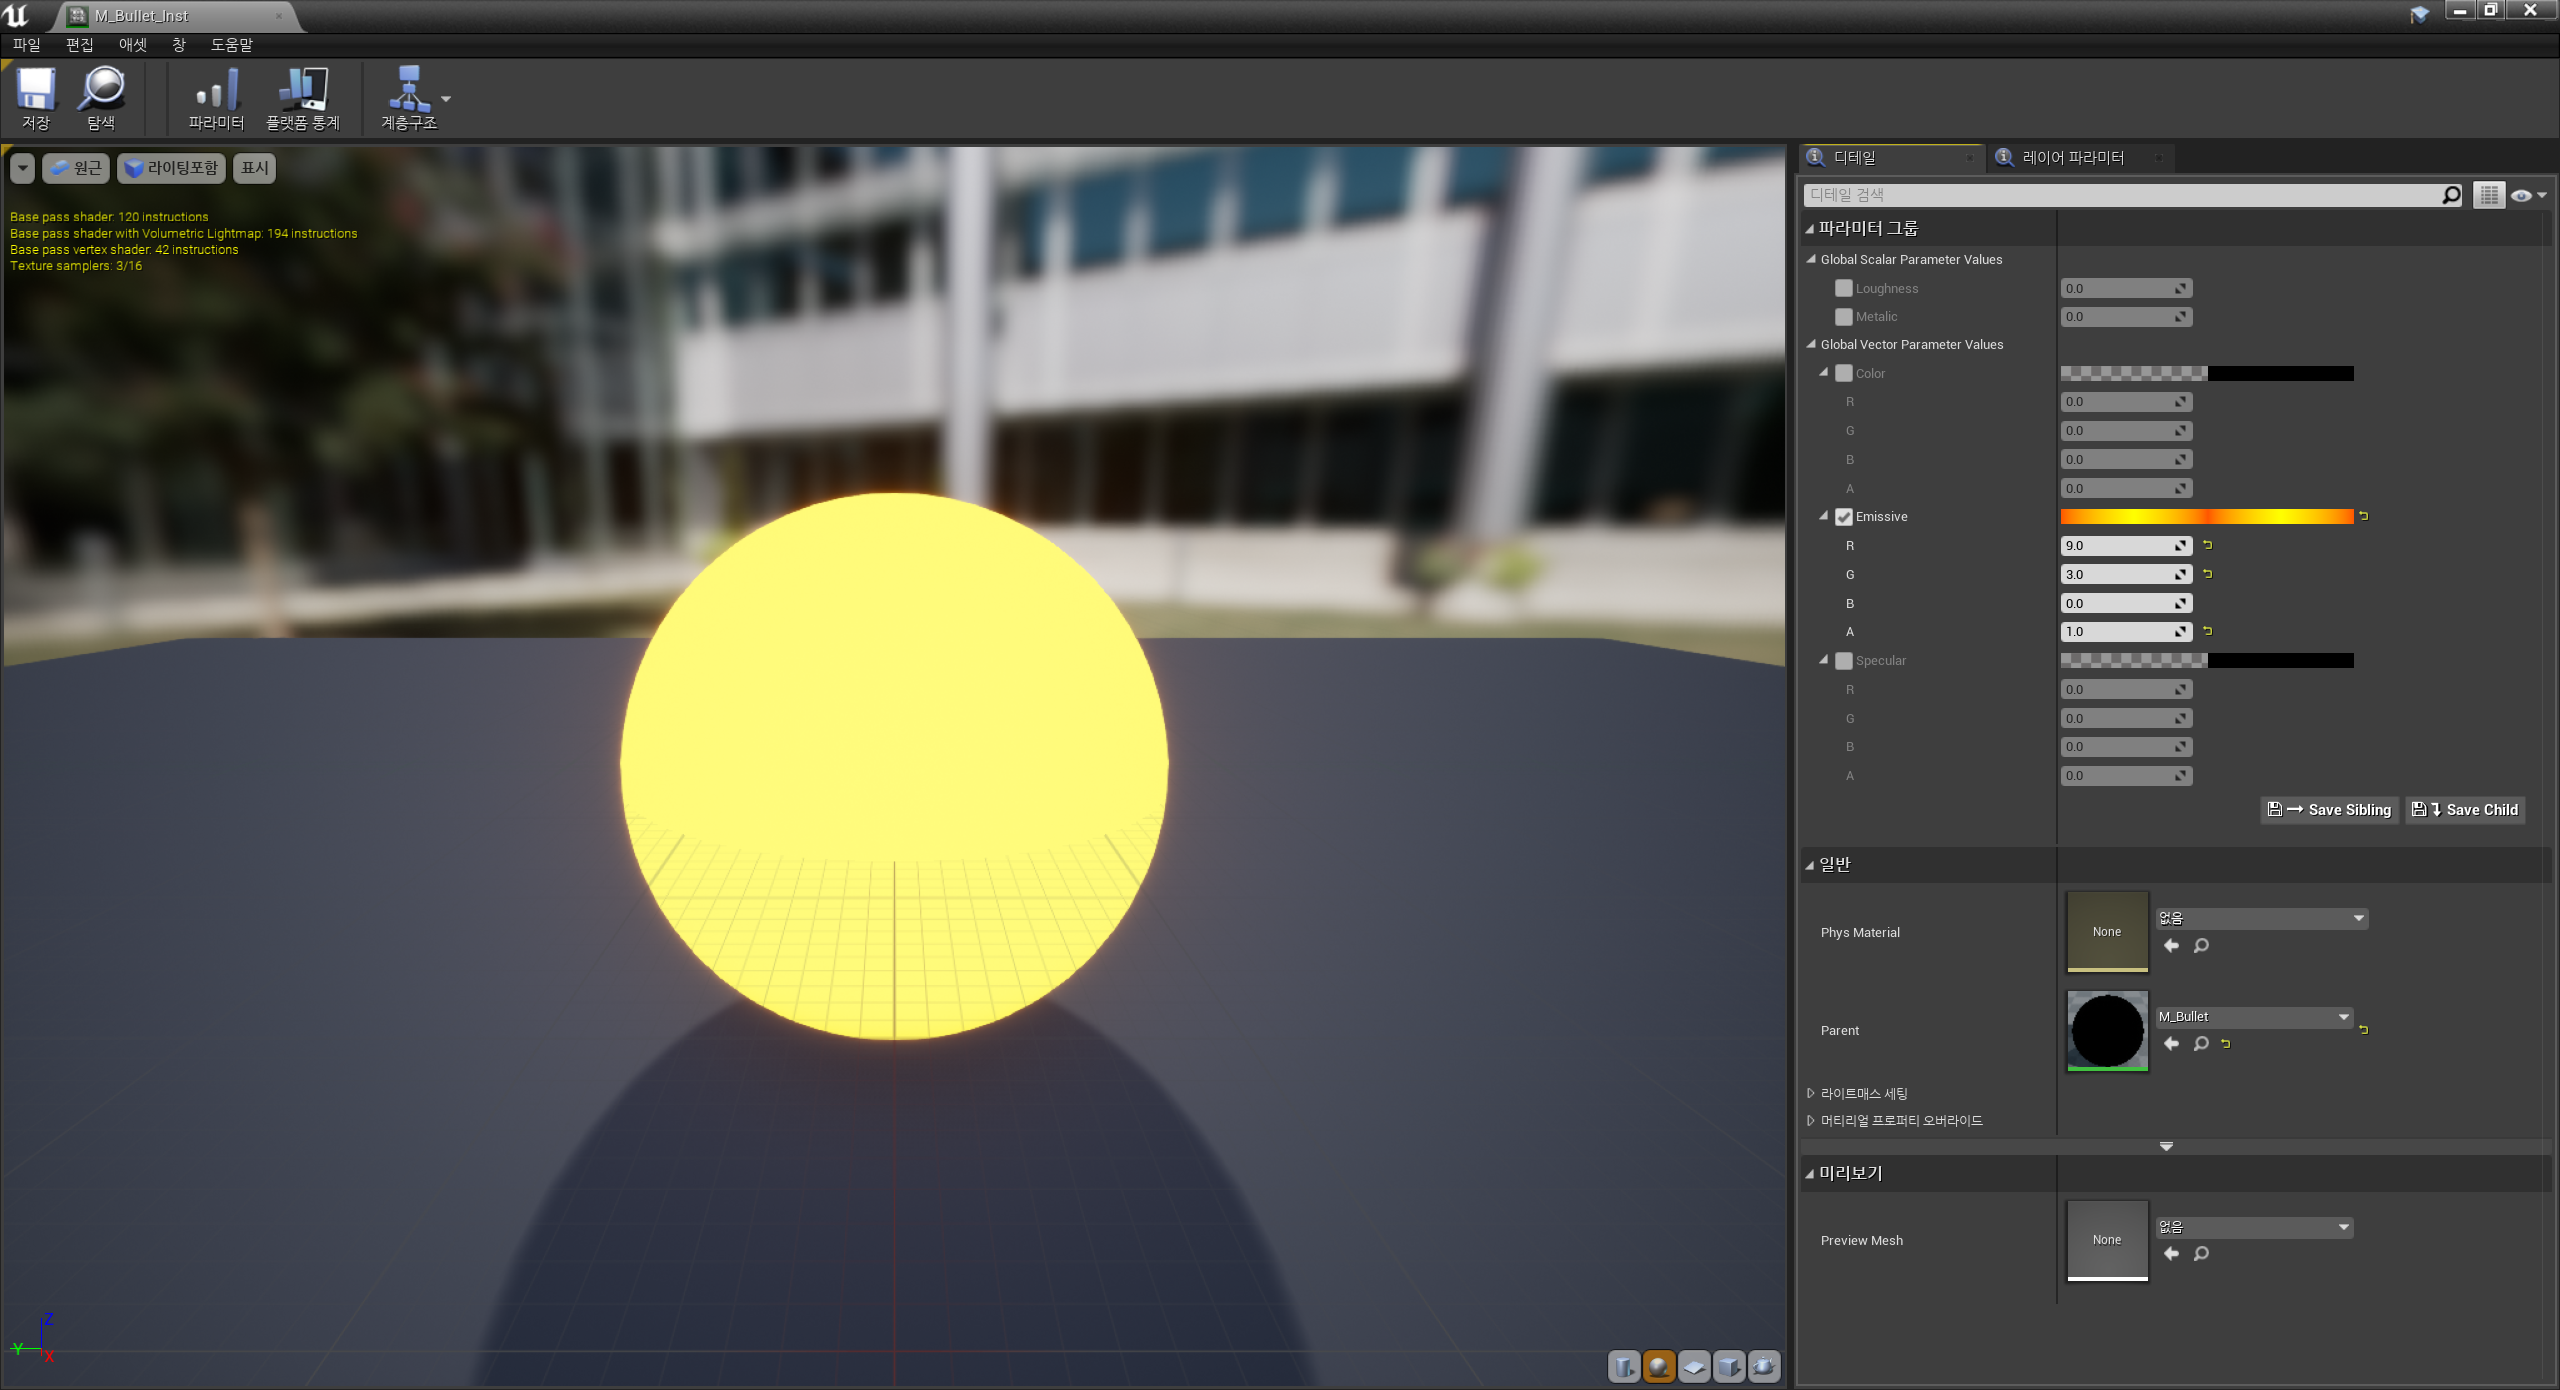
Task: Open the 편집 menu
Action: [x=79, y=45]
